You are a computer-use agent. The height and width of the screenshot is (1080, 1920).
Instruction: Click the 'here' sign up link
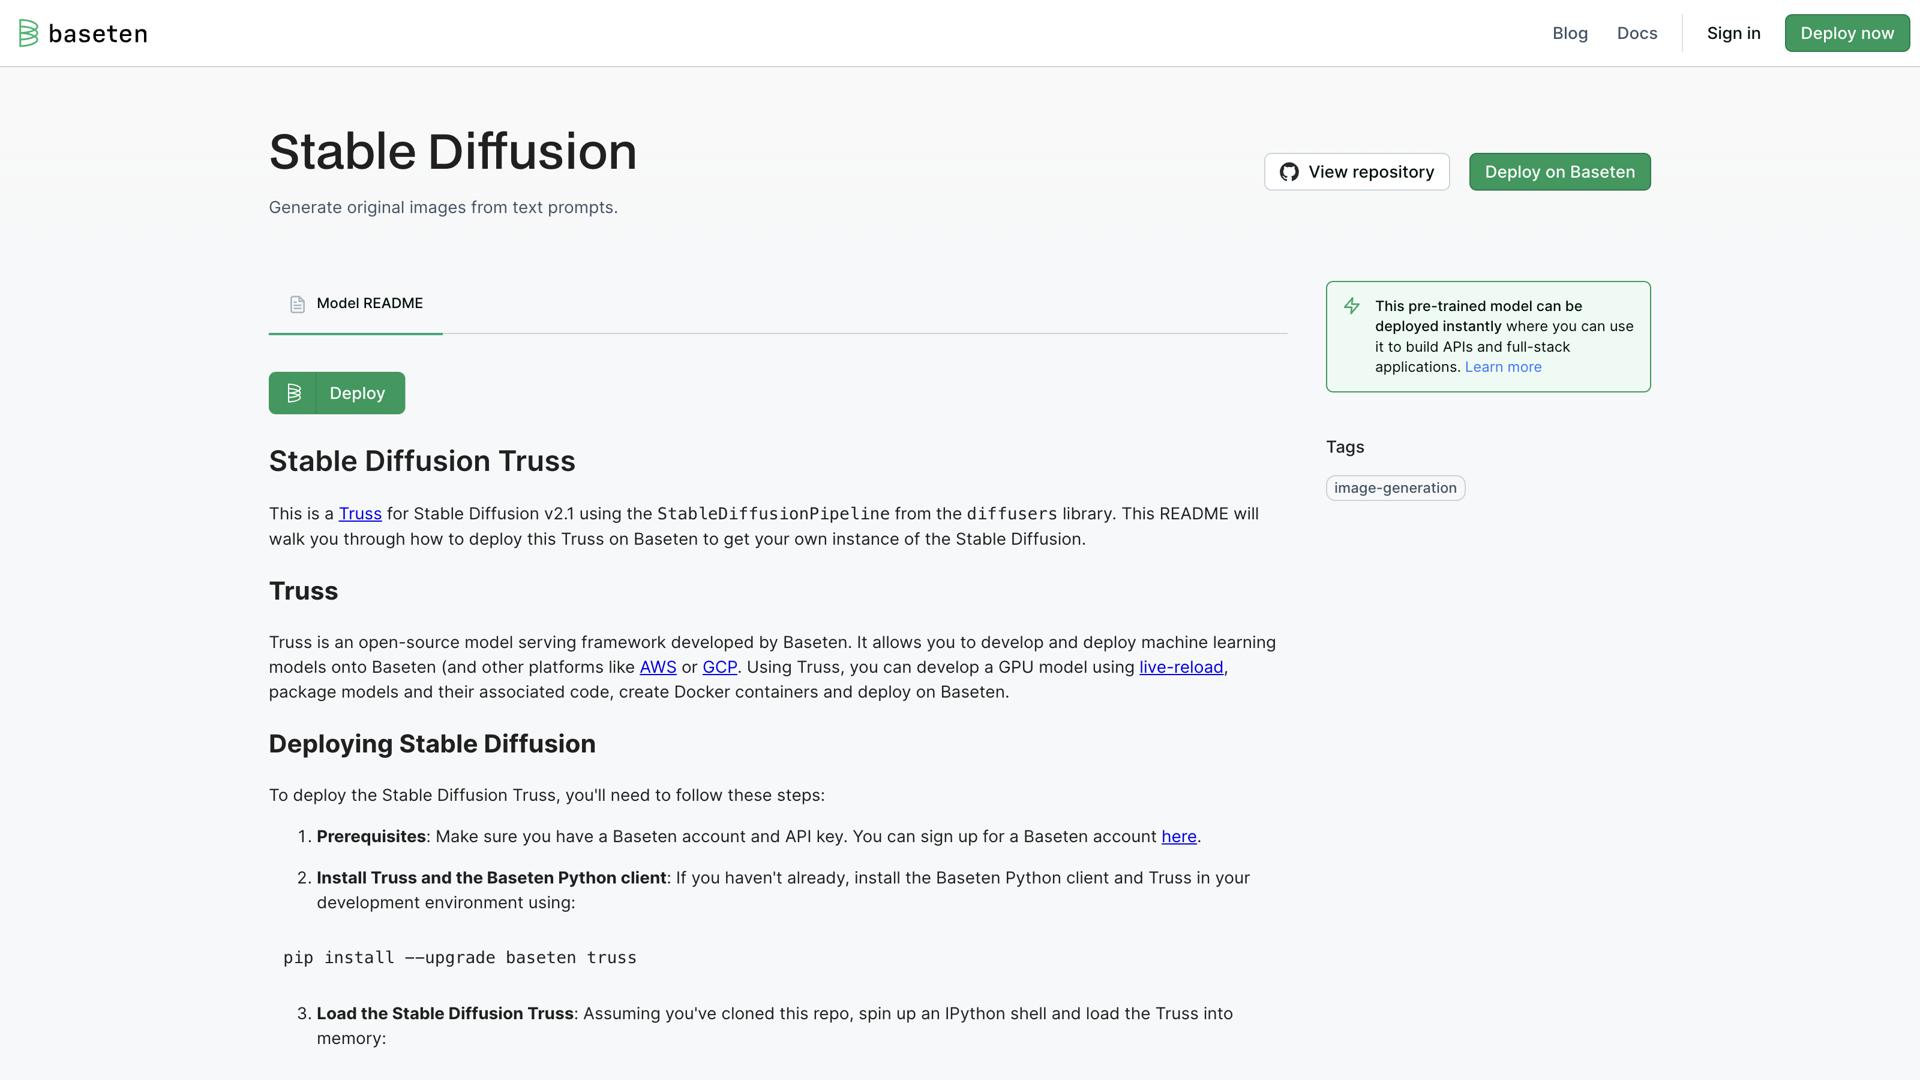coord(1178,836)
